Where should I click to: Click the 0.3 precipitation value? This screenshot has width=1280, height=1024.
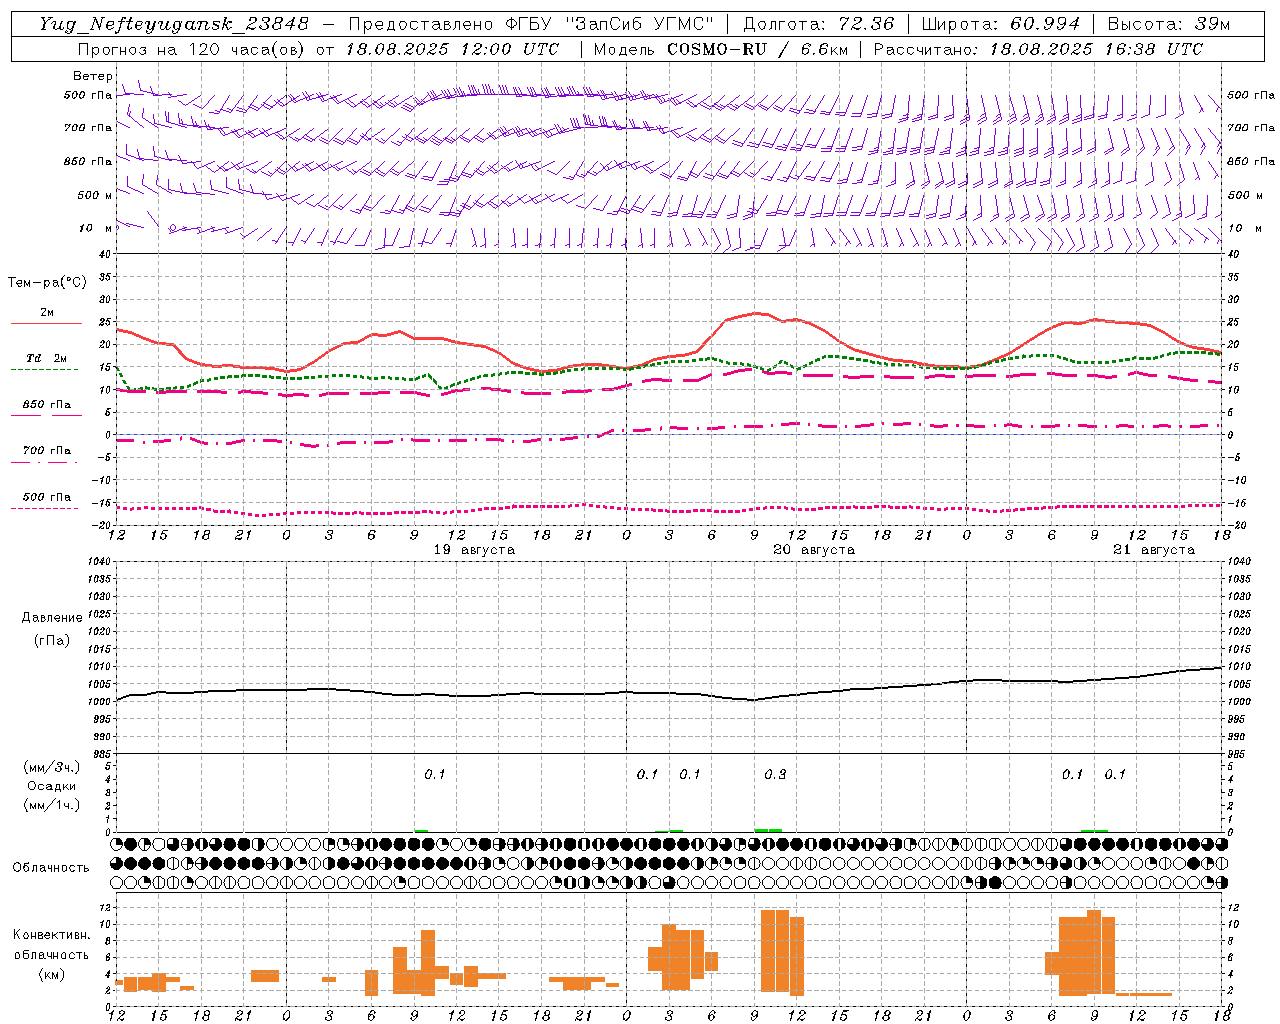(775, 774)
